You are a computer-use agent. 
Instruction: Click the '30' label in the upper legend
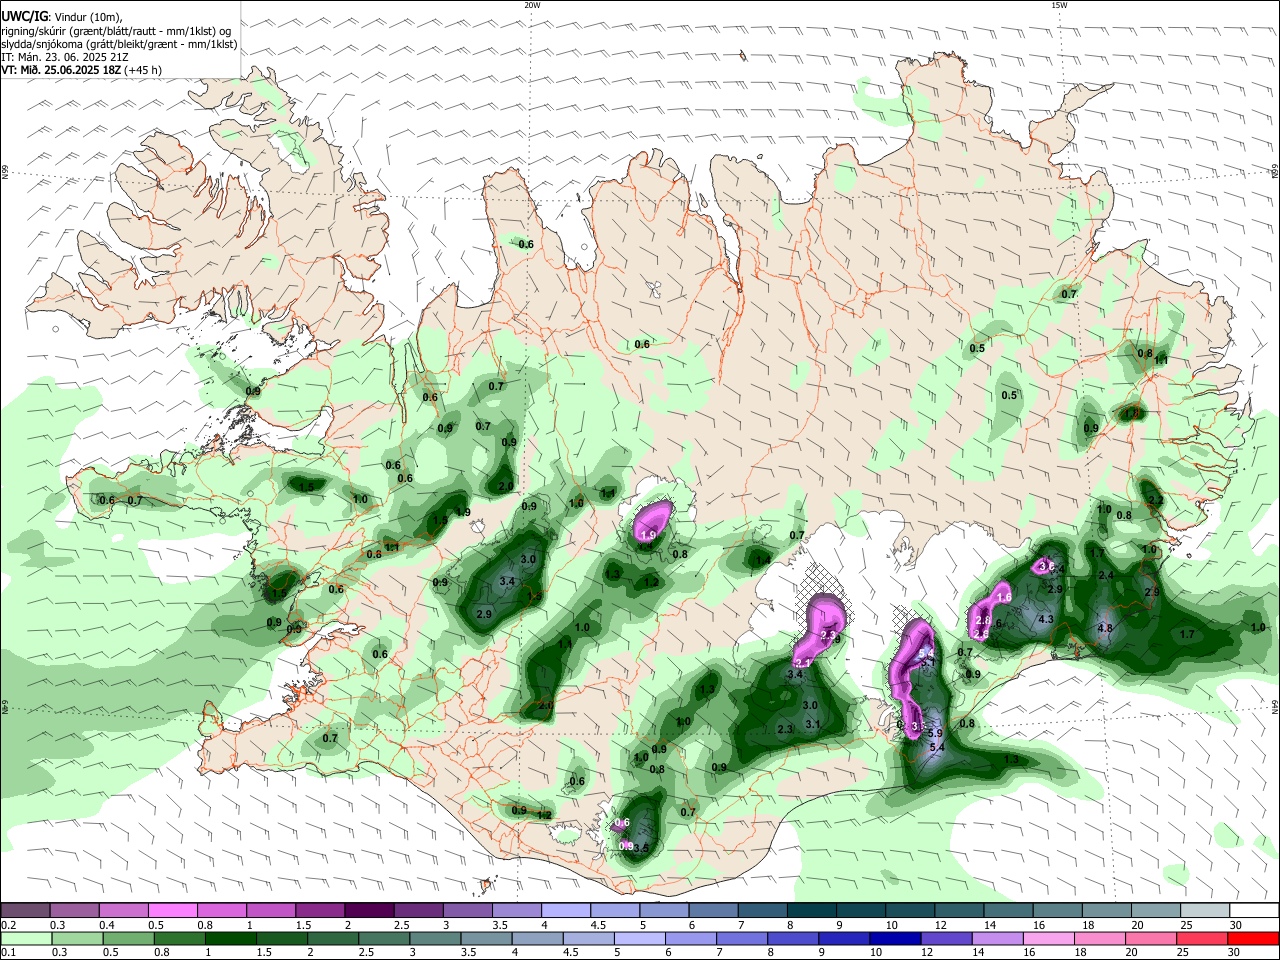tap(1236, 925)
